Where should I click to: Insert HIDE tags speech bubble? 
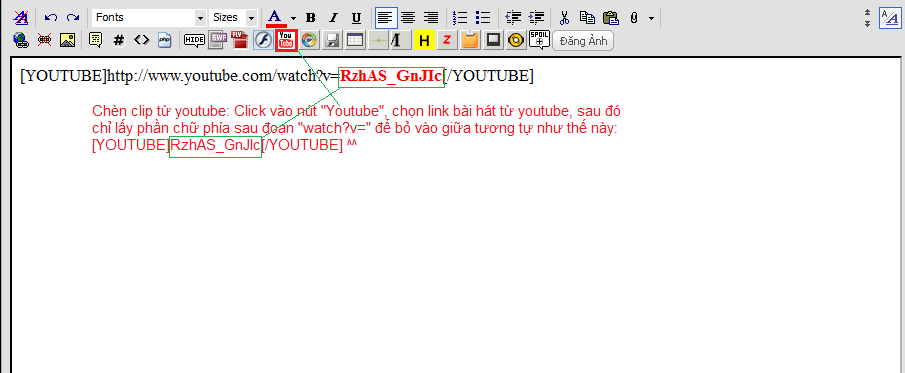[x=195, y=40]
